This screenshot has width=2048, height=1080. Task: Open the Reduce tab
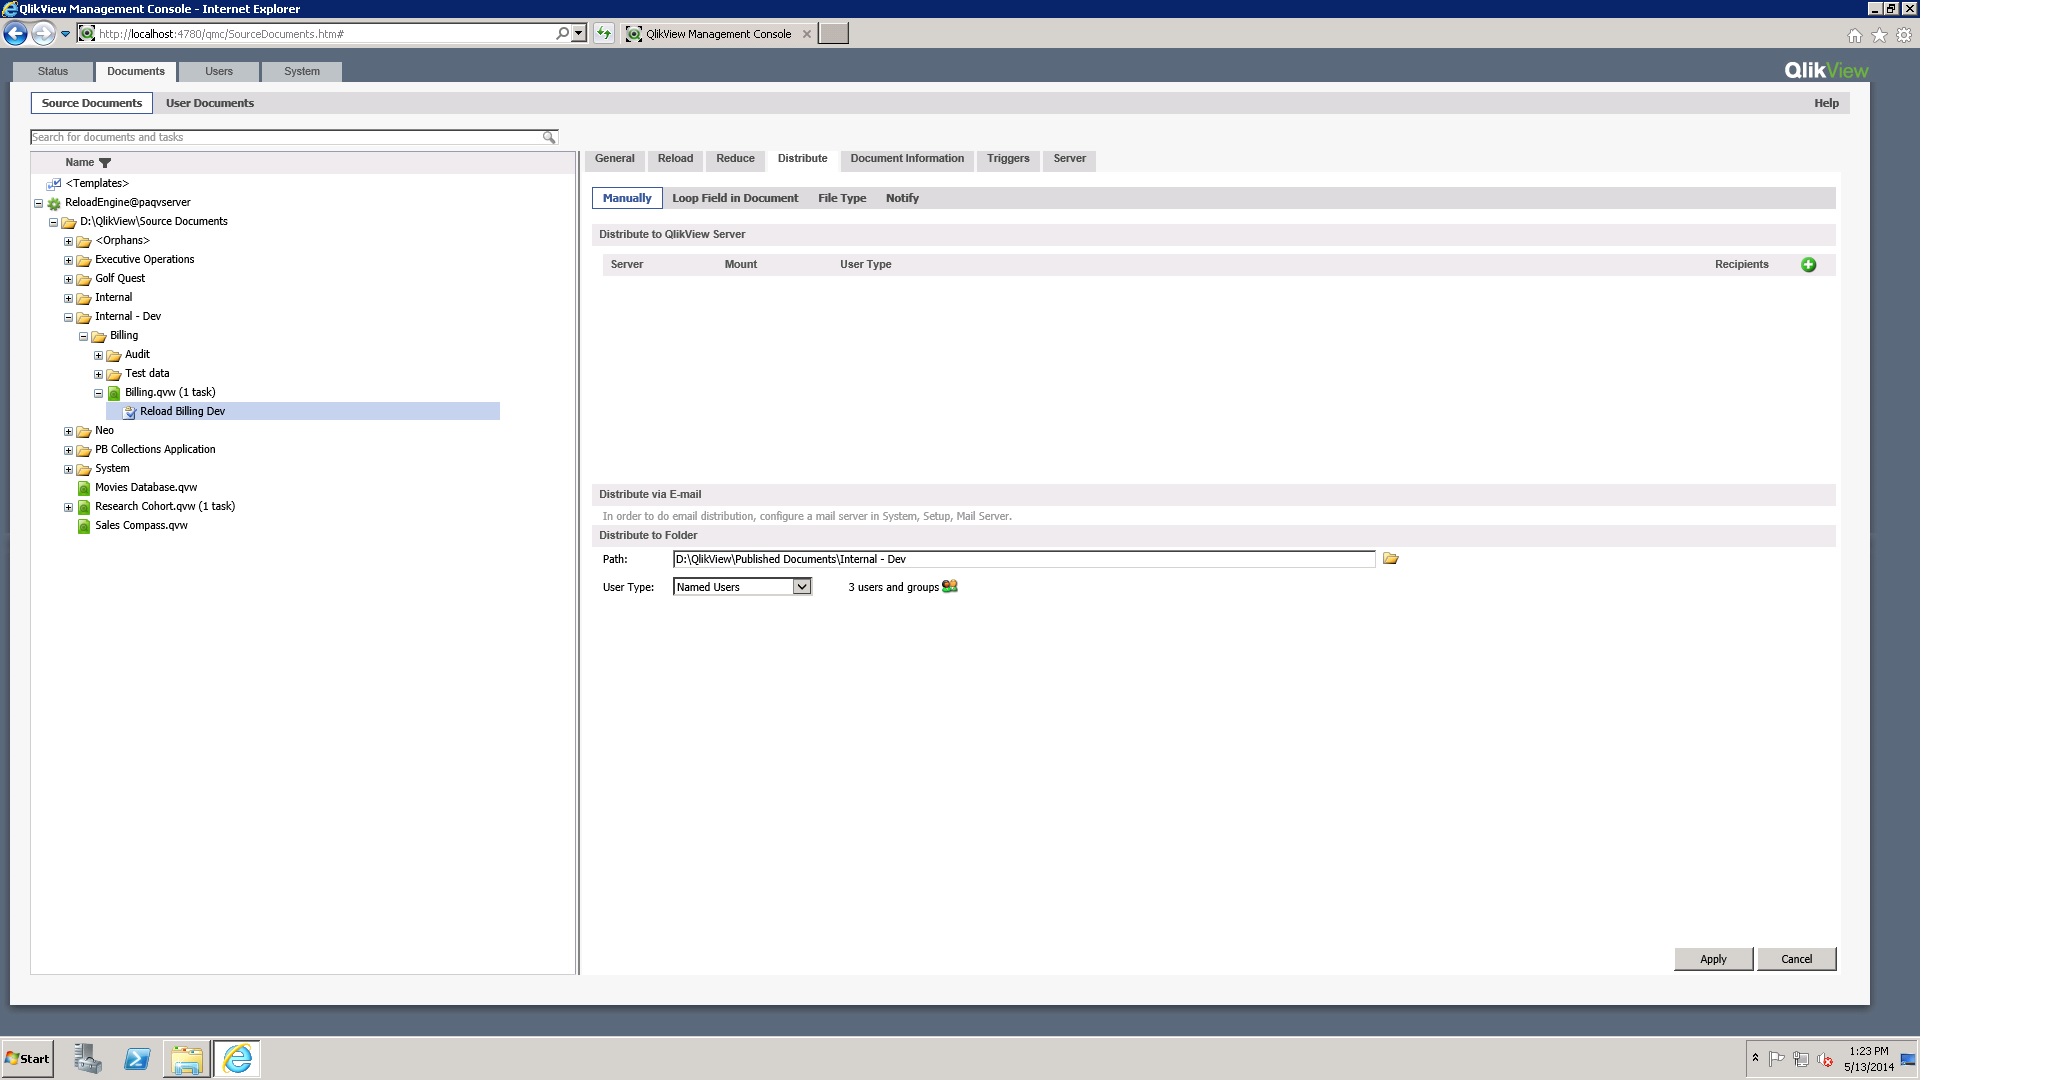tap(735, 159)
